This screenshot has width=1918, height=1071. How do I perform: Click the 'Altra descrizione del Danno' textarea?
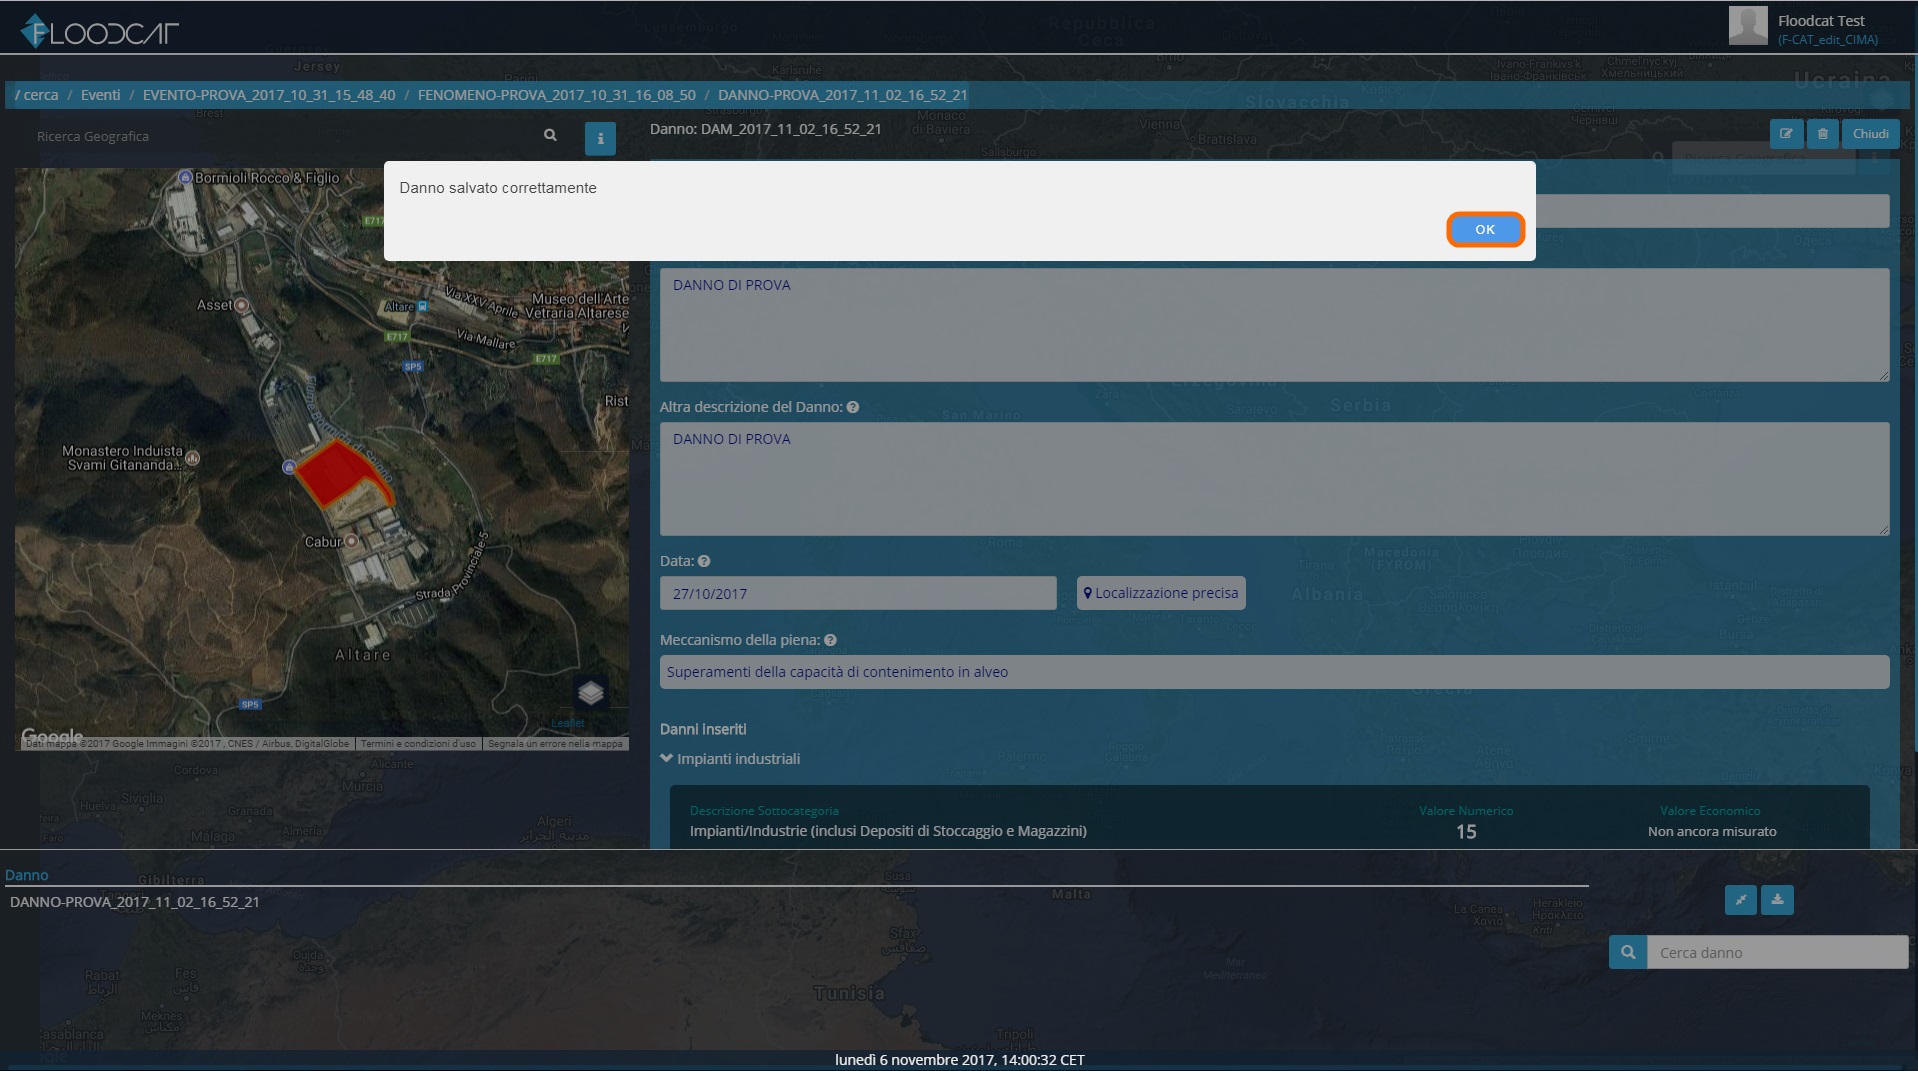[1274, 479]
